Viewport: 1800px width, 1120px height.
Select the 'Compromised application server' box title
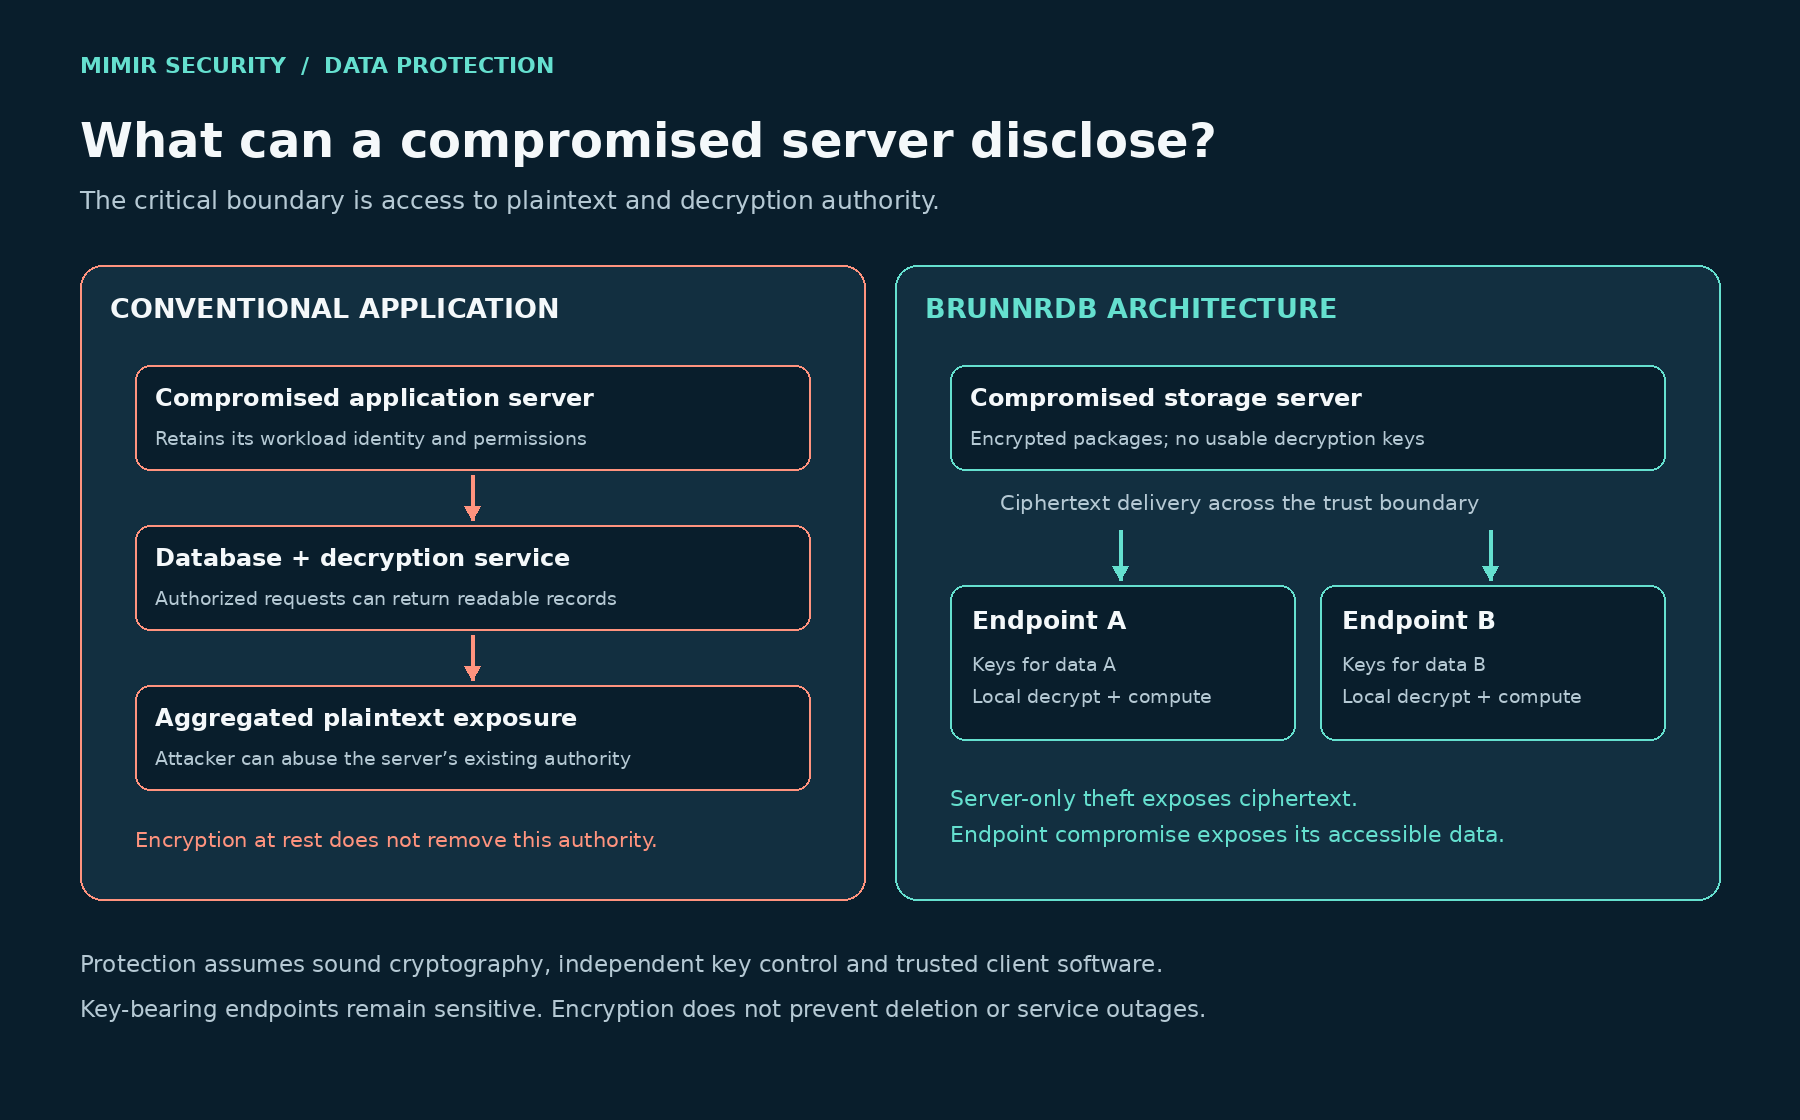click(x=374, y=398)
